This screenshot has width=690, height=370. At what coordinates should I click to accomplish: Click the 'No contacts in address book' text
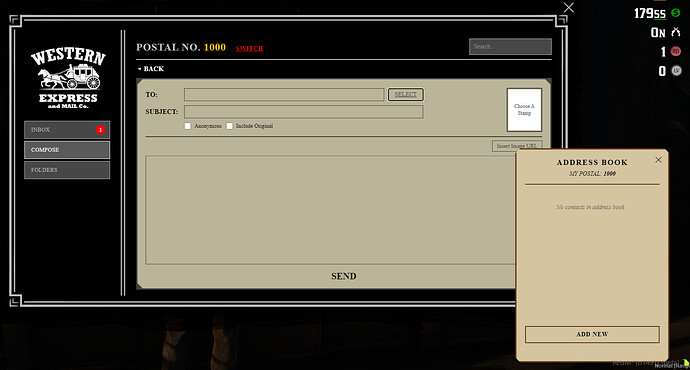coord(590,207)
